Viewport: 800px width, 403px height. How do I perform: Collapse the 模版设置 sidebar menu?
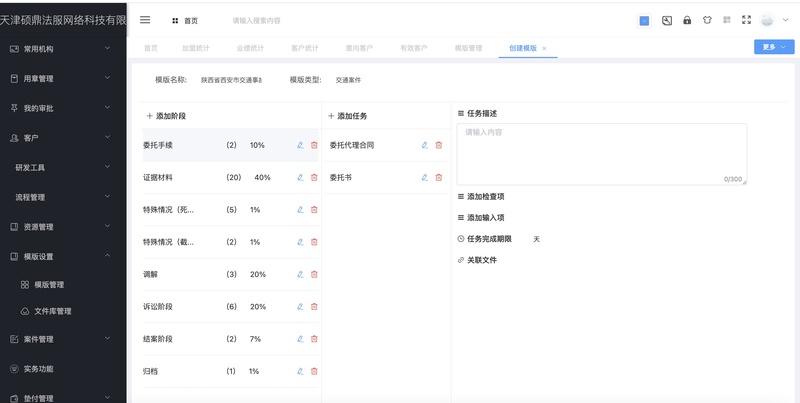point(63,257)
